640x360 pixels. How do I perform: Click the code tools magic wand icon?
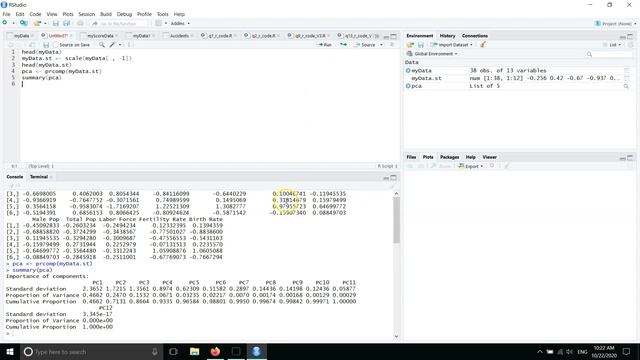click(112, 45)
